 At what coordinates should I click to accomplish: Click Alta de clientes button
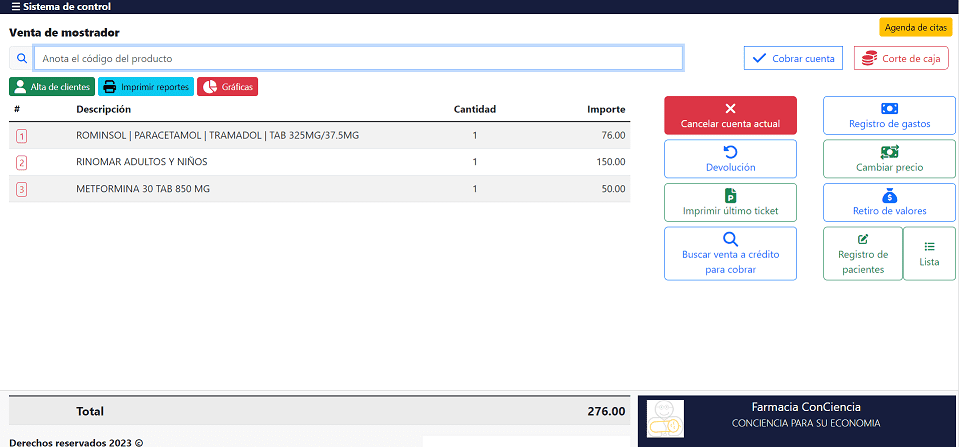coord(52,87)
